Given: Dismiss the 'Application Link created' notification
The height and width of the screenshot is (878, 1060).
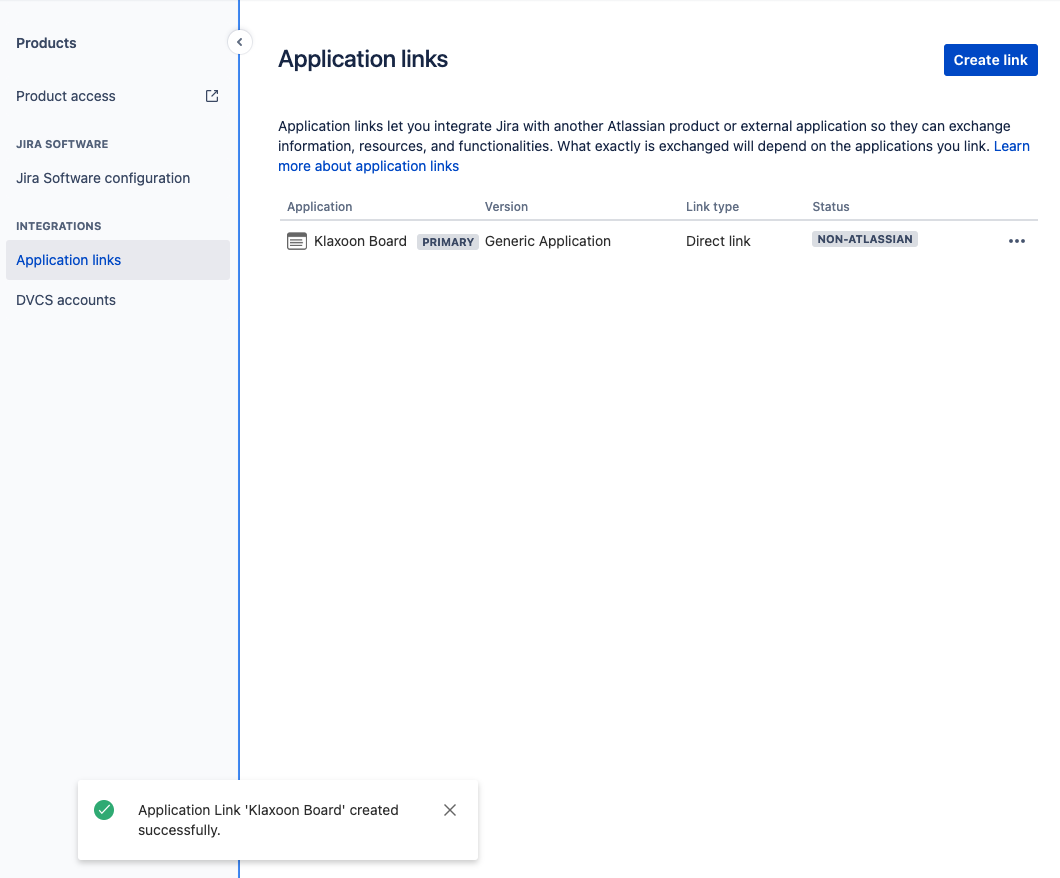Looking at the screenshot, I should tap(449, 810).
